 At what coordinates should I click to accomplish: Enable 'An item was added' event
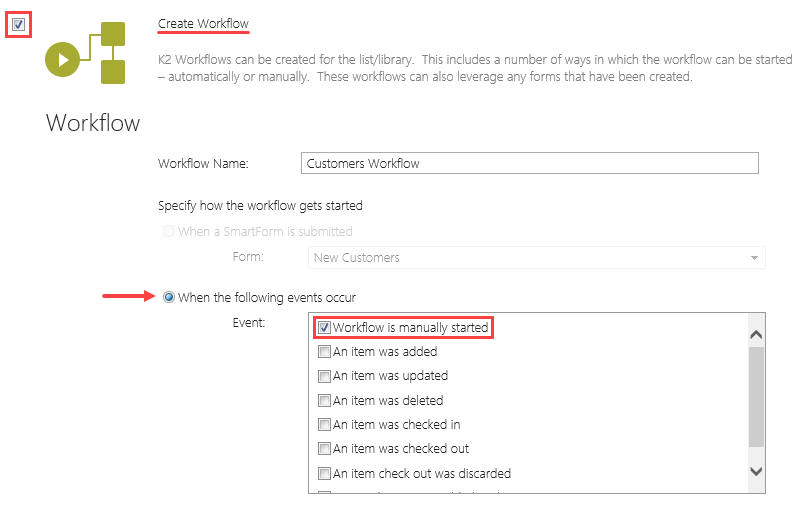[x=324, y=352]
